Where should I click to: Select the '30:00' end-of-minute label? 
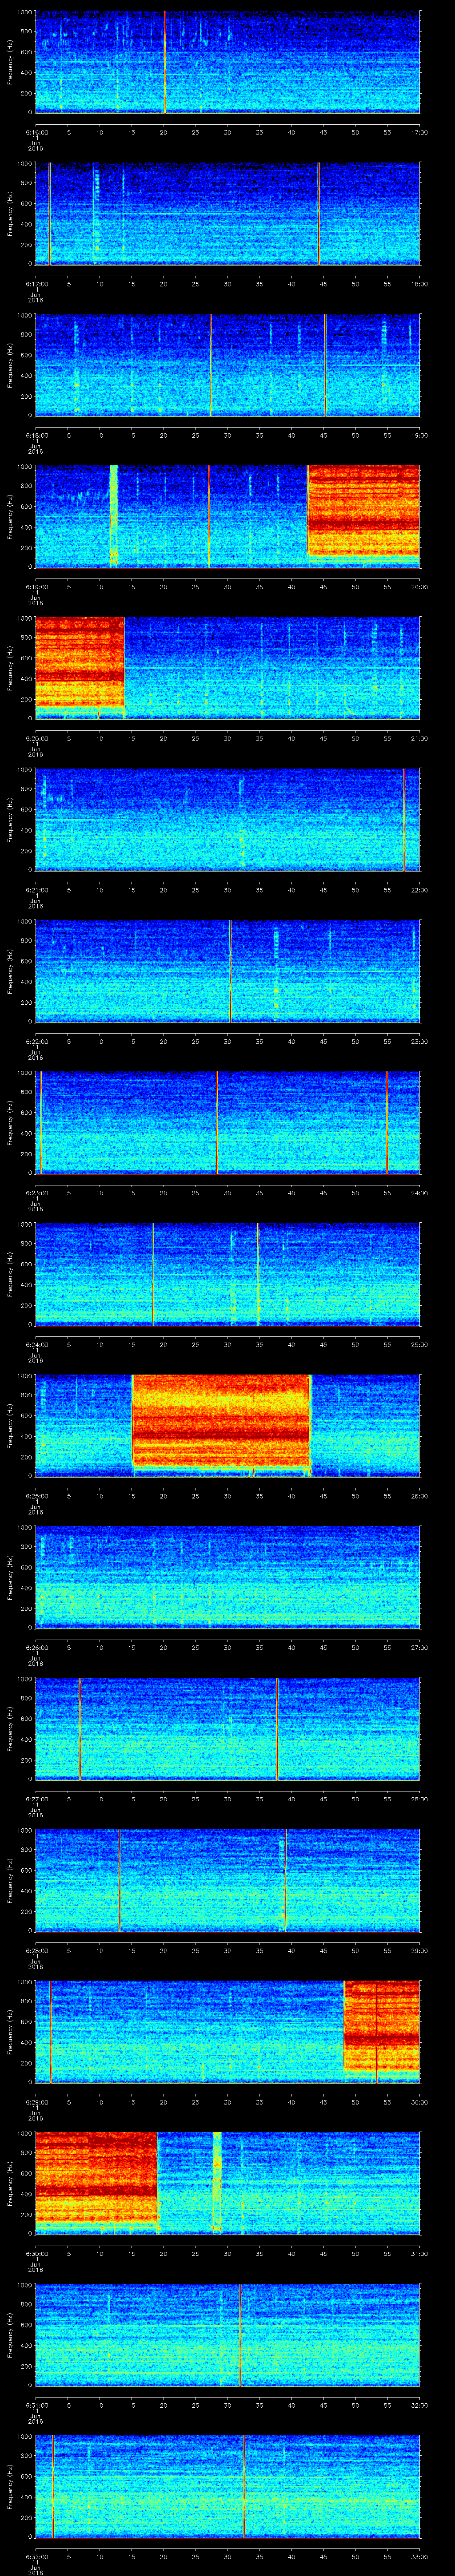point(419,2101)
